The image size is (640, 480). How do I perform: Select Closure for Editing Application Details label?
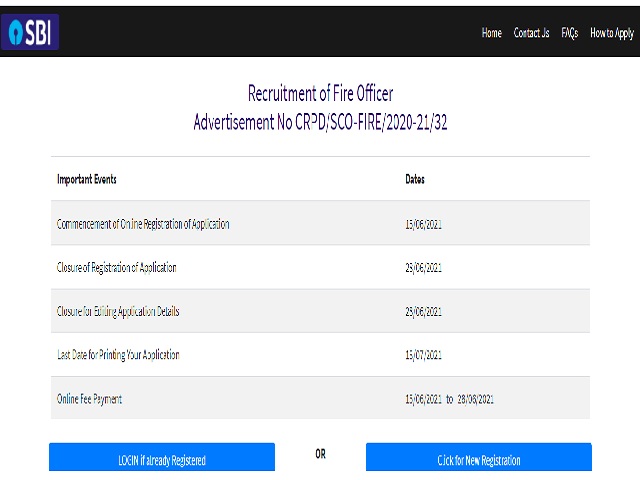click(x=118, y=311)
